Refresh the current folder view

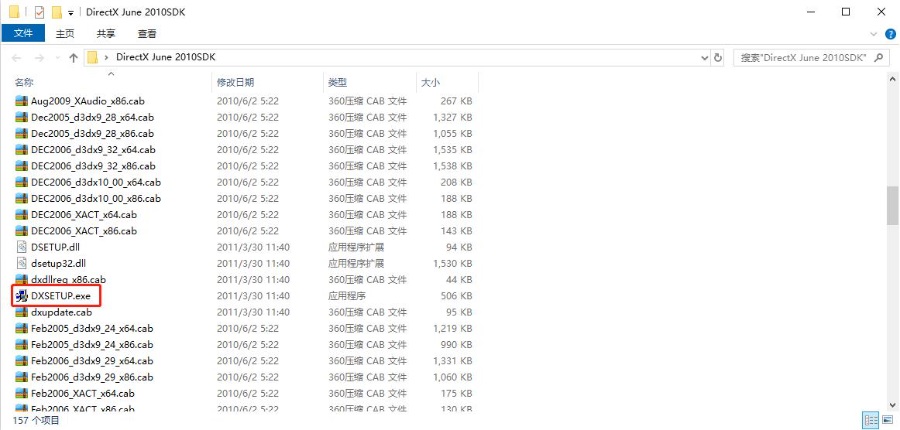click(x=718, y=57)
